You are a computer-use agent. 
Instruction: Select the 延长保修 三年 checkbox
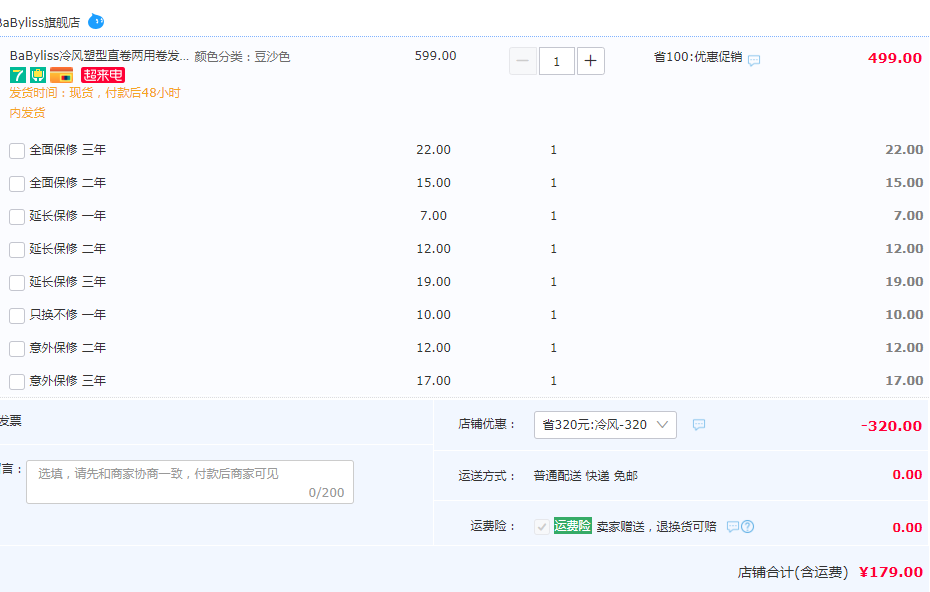[x=17, y=282]
